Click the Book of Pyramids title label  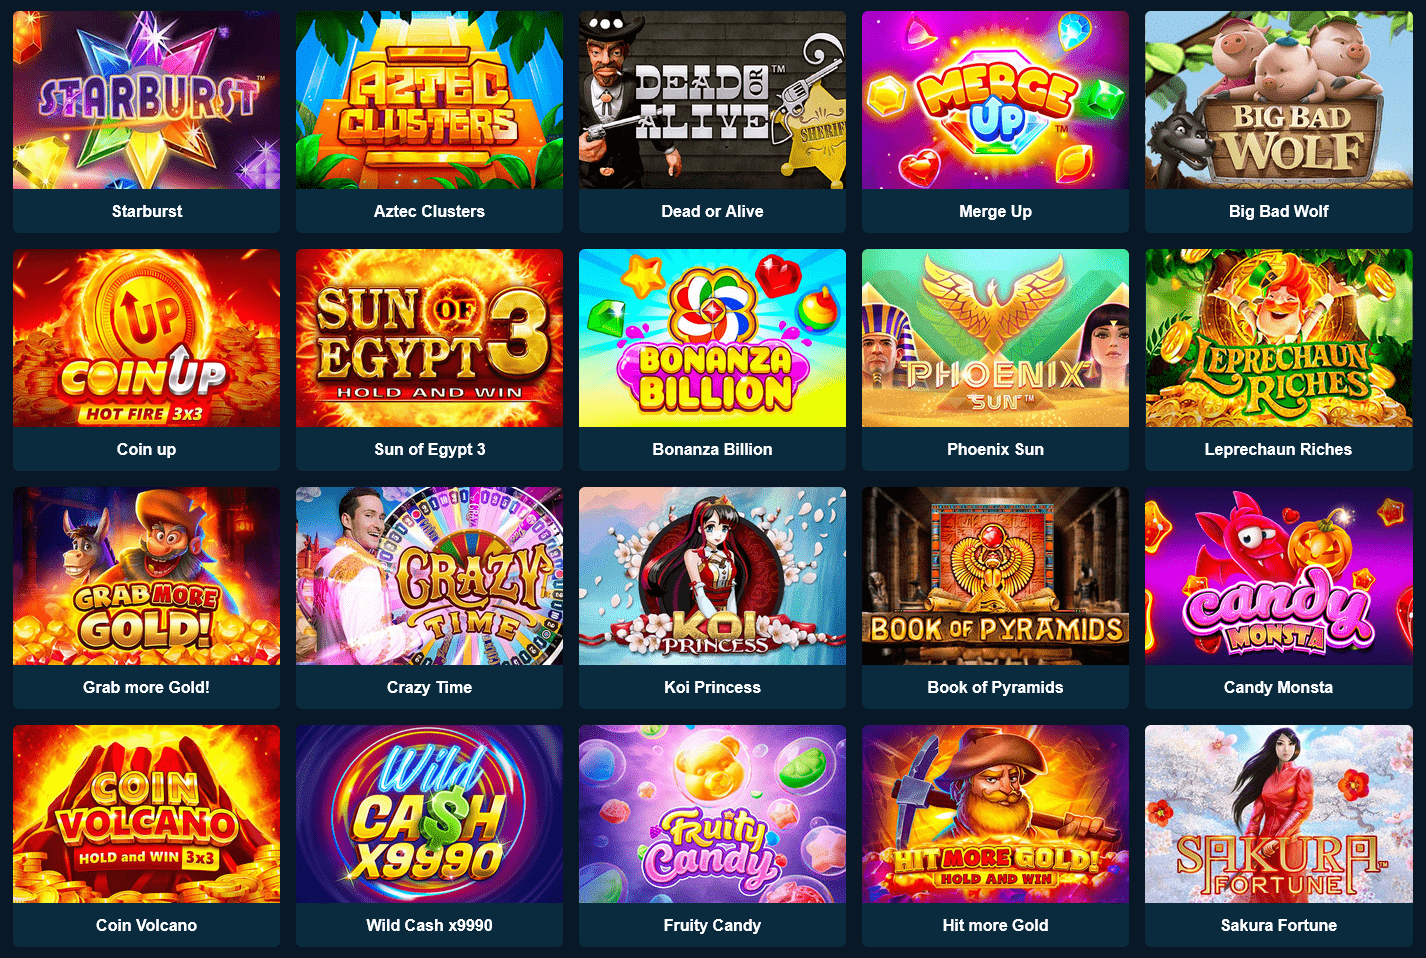pos(995,688)
